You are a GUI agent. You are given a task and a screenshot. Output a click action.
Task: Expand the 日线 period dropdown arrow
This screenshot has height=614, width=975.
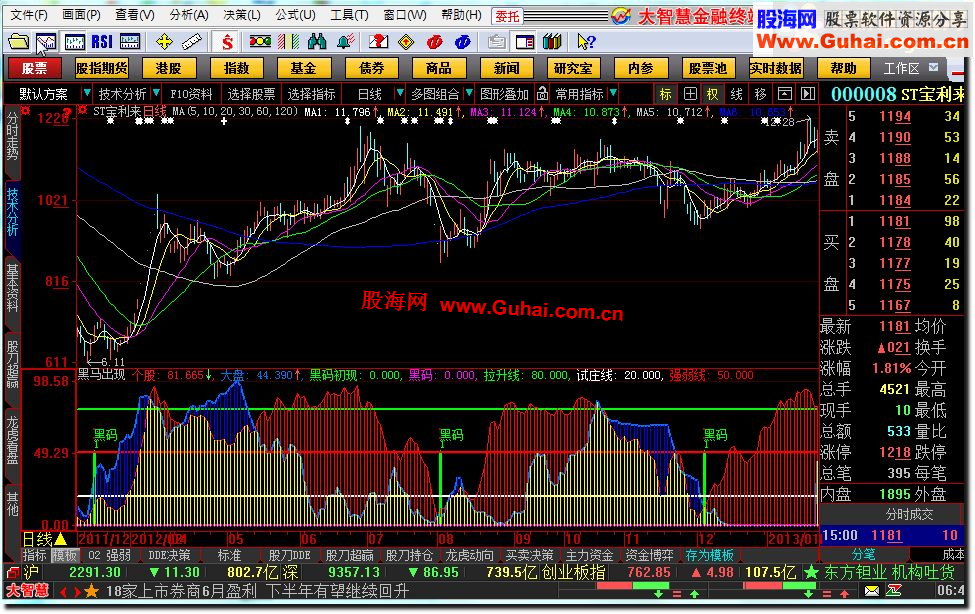[x=400, y=93]
